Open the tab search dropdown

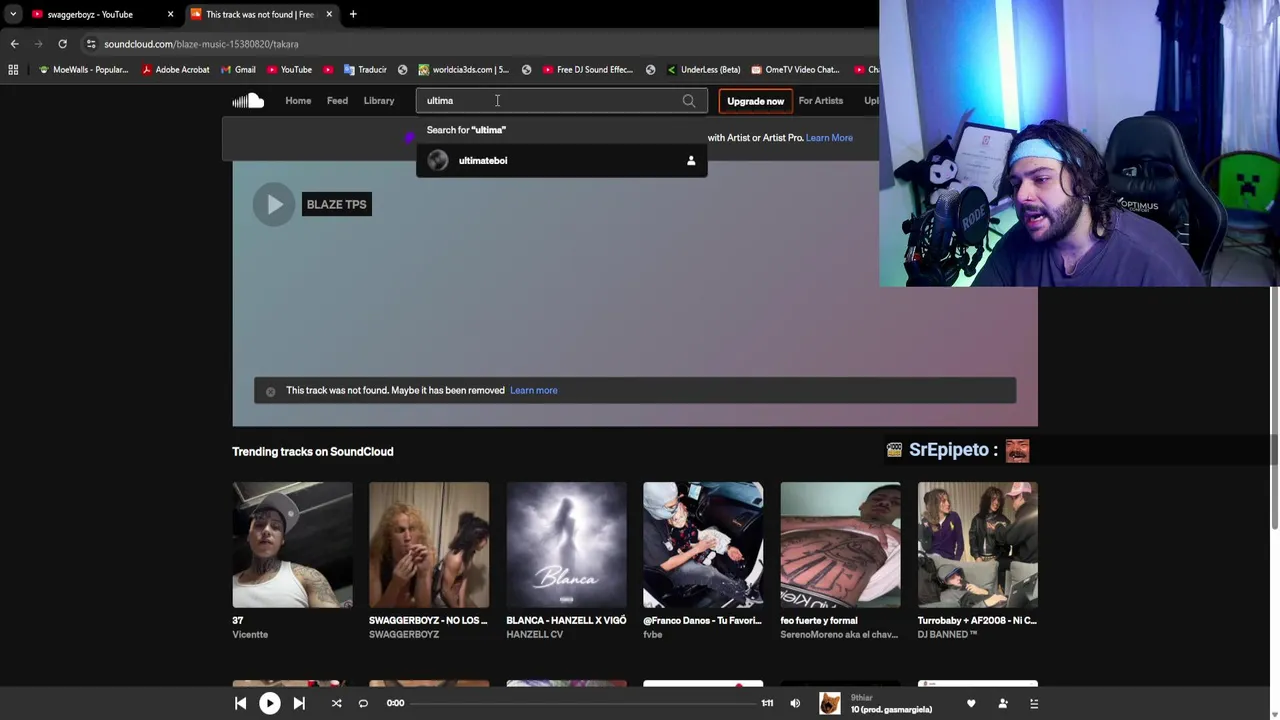tap(12, 14)
